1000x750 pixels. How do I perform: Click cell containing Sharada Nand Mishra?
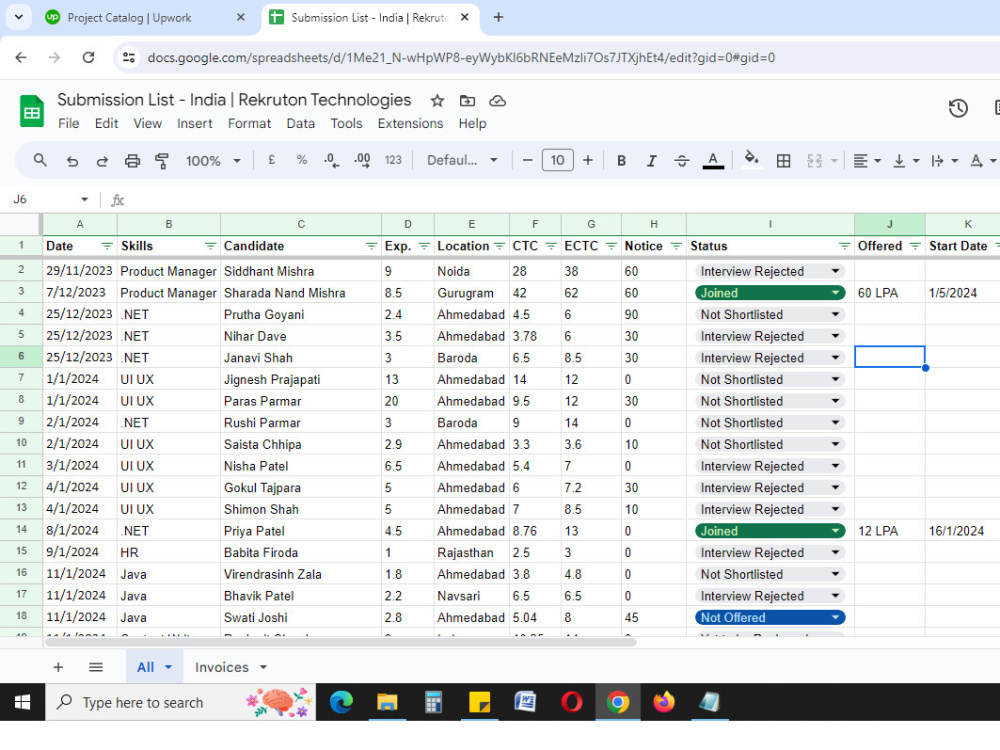[300, 293]
